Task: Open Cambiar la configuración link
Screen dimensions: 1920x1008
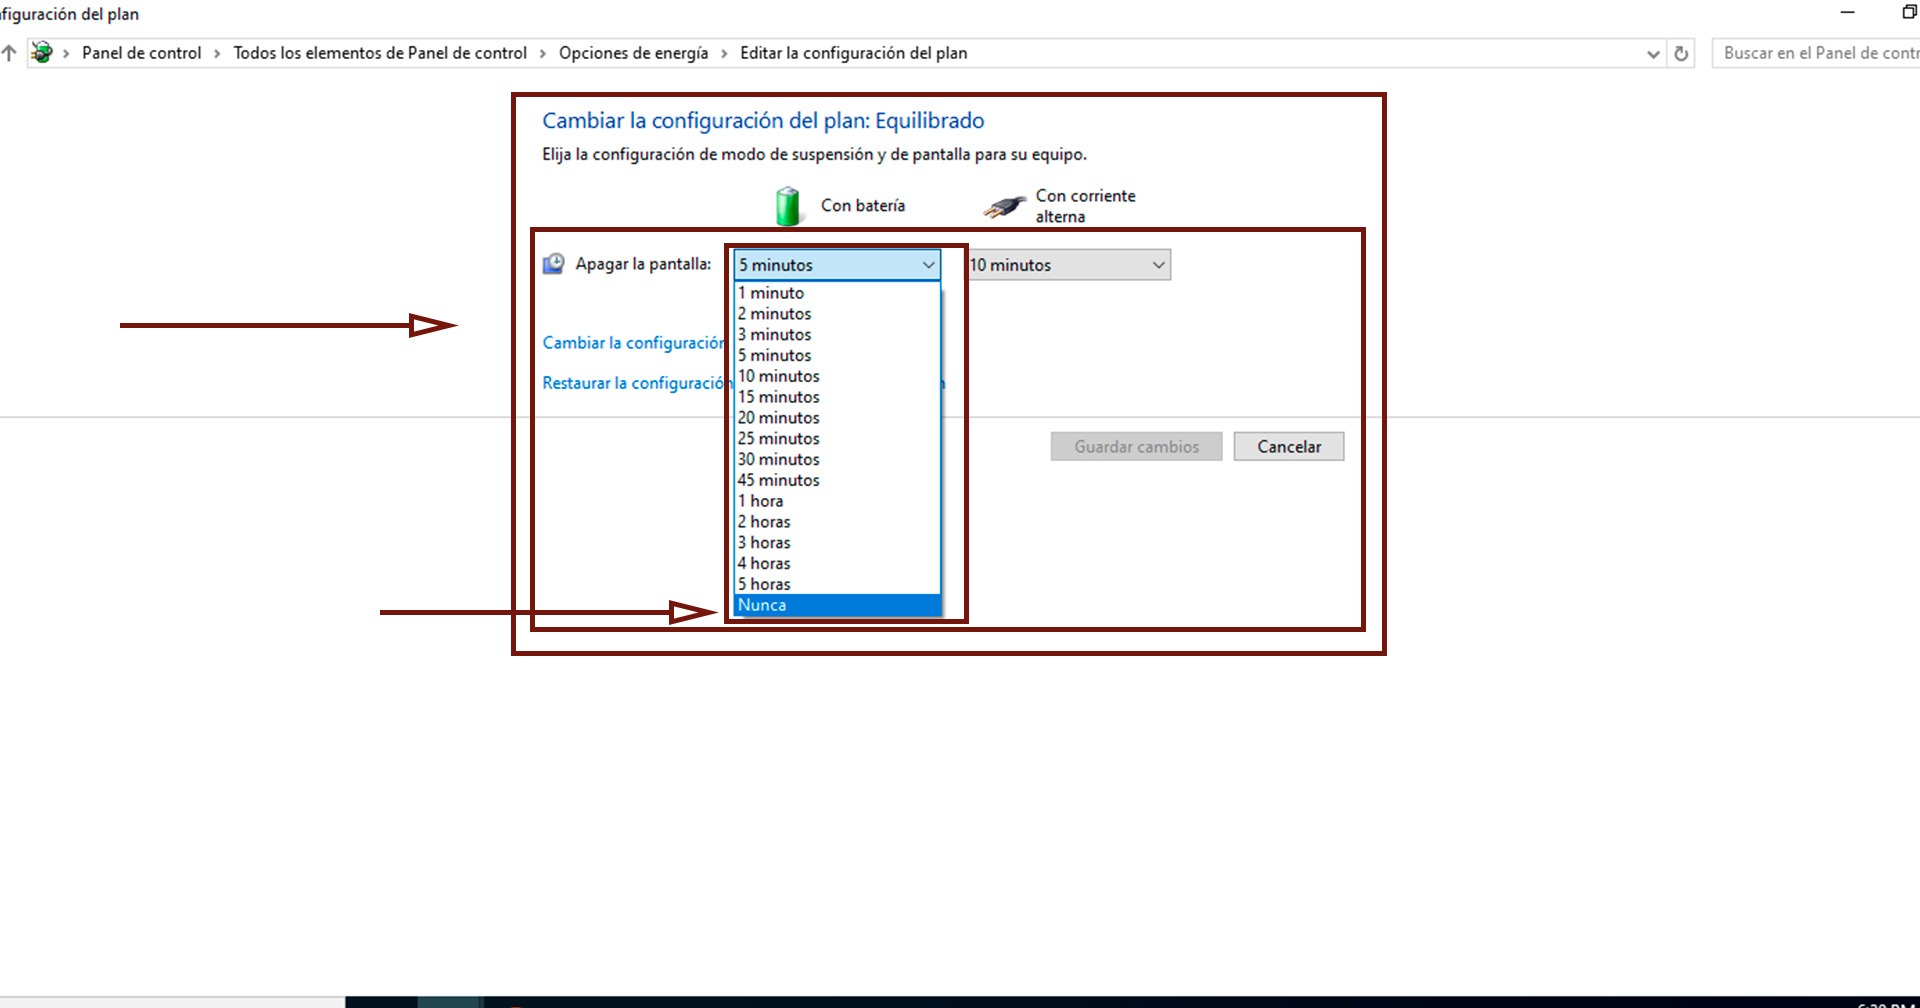Action: 633,343
